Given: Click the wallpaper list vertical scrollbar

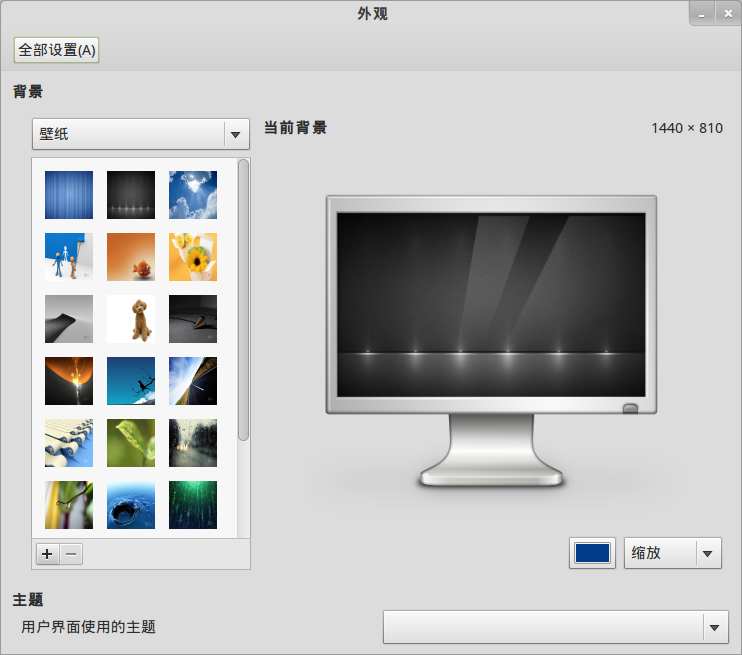Looking at the screenshot, I should 243,300.
